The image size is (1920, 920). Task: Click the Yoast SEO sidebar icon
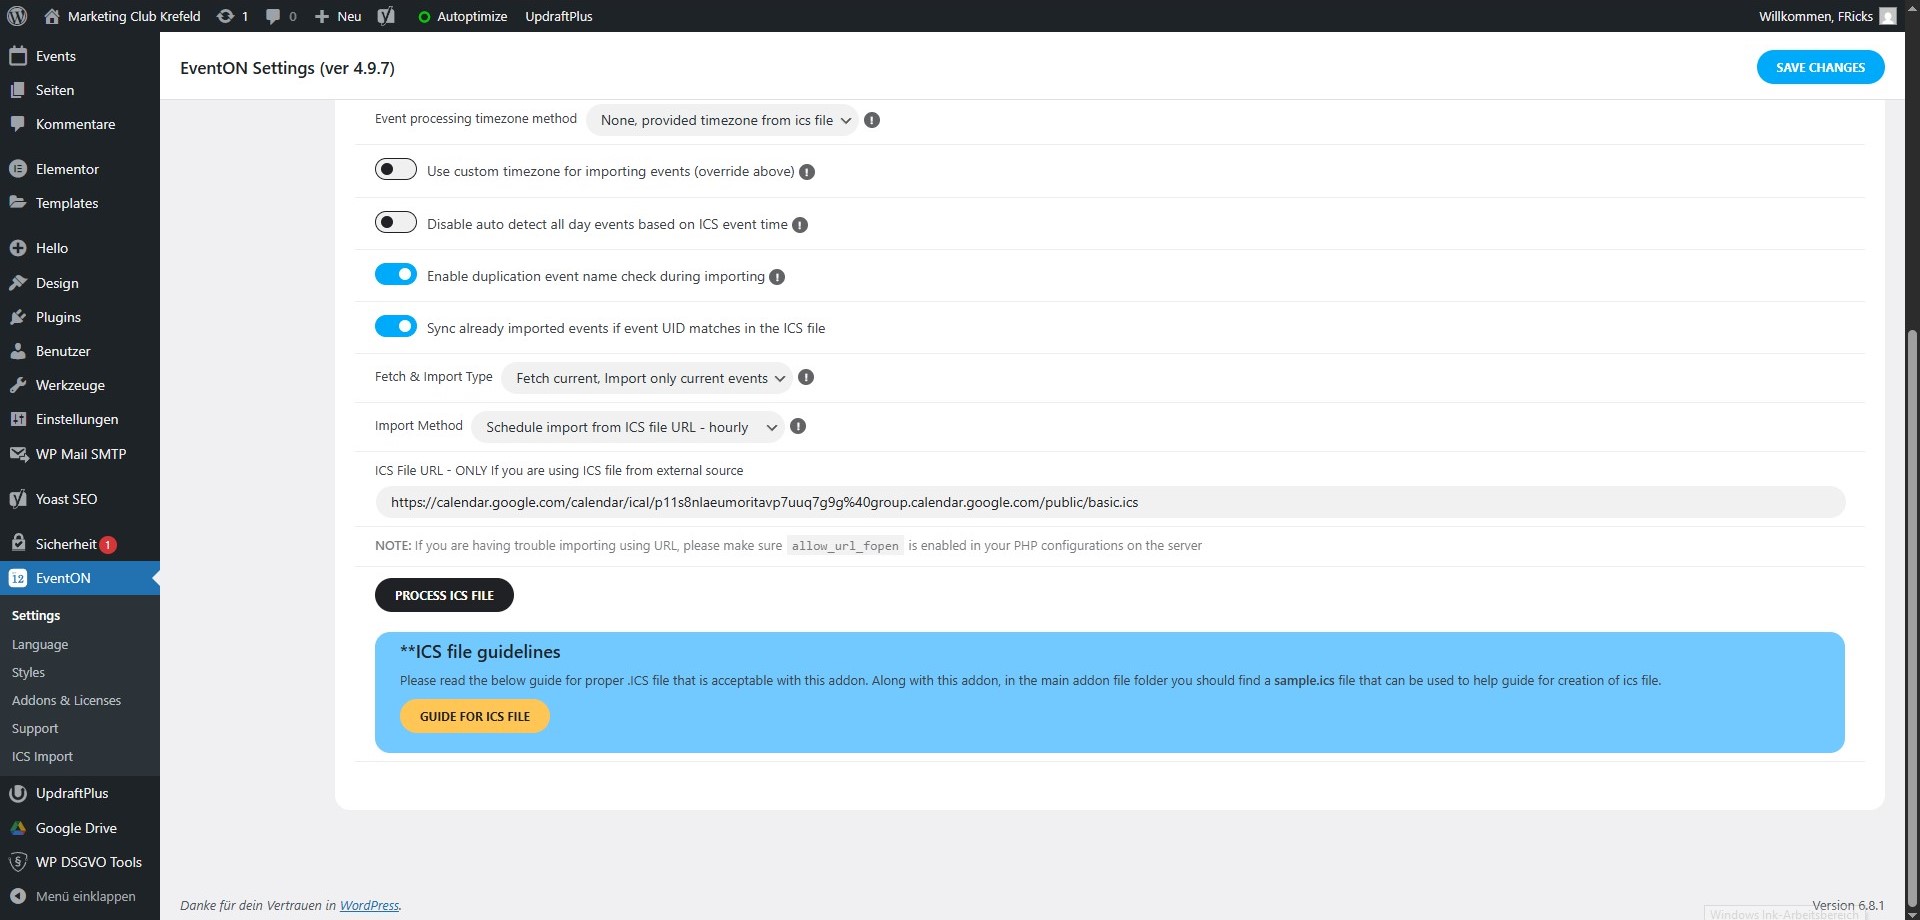pyautogui.click(x=18, y=499)
